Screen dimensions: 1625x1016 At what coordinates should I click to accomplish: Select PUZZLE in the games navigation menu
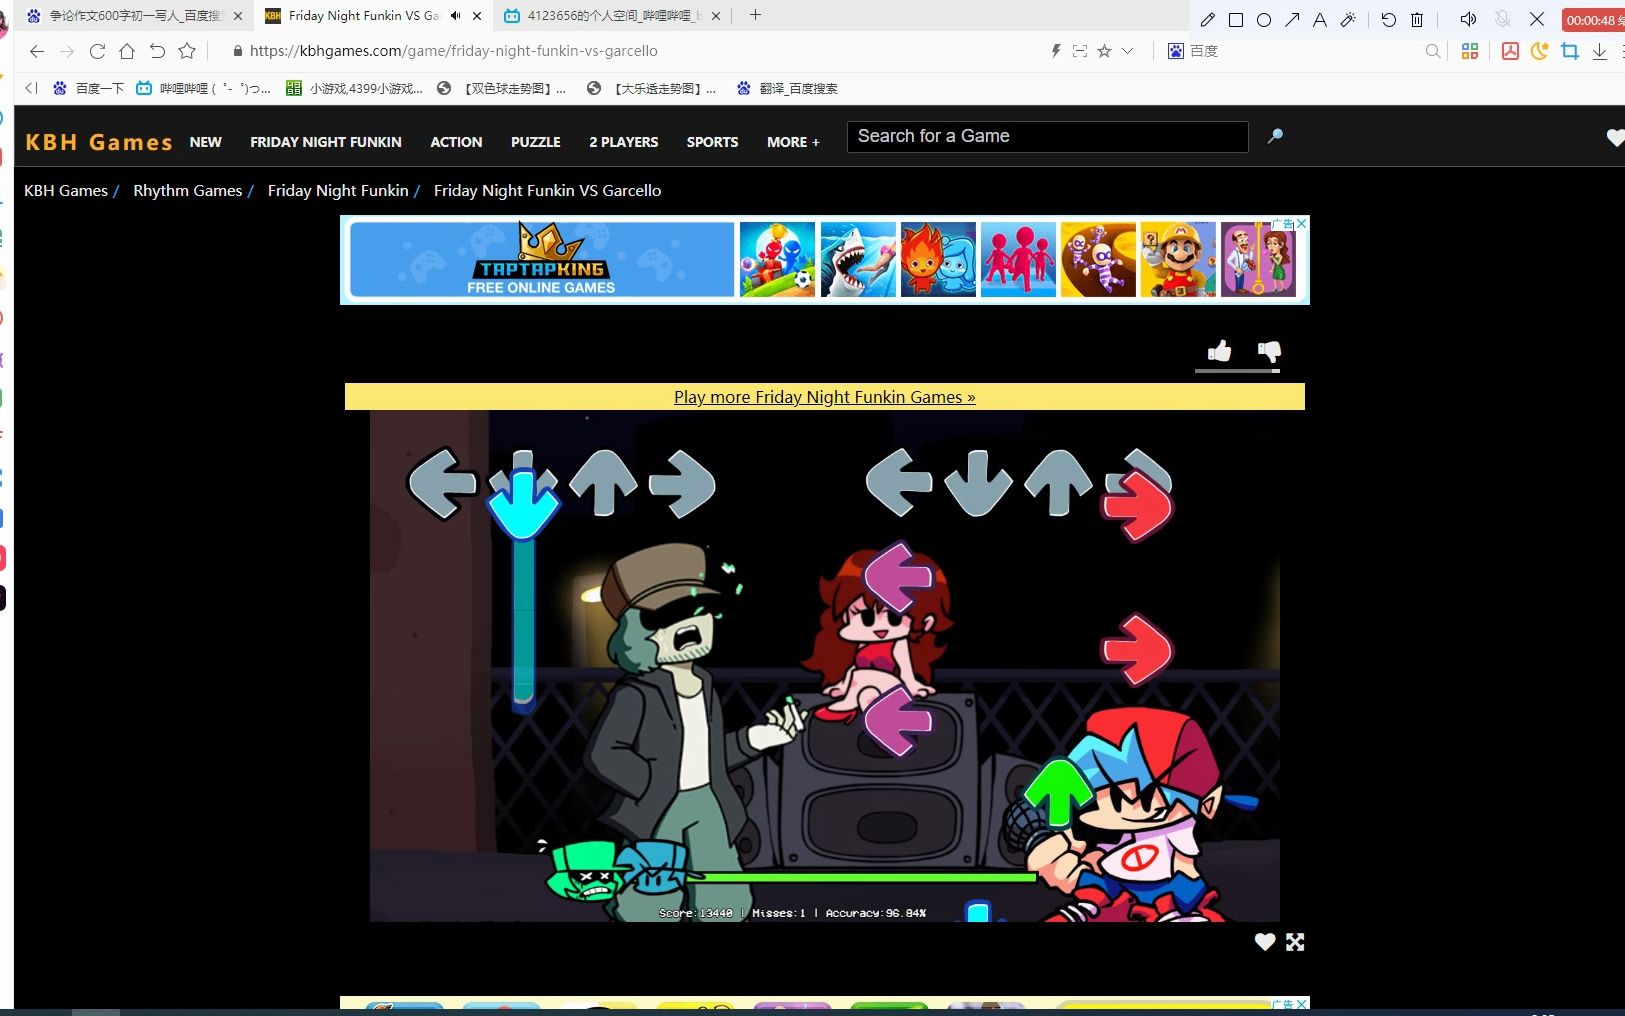tap(536, 142)
